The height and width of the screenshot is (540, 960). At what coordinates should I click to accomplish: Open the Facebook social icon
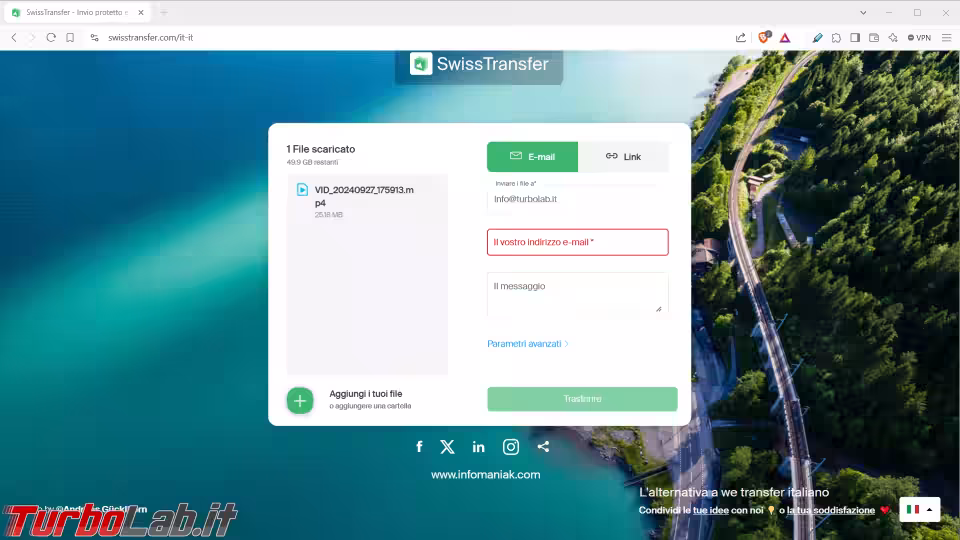coord(419,447)
